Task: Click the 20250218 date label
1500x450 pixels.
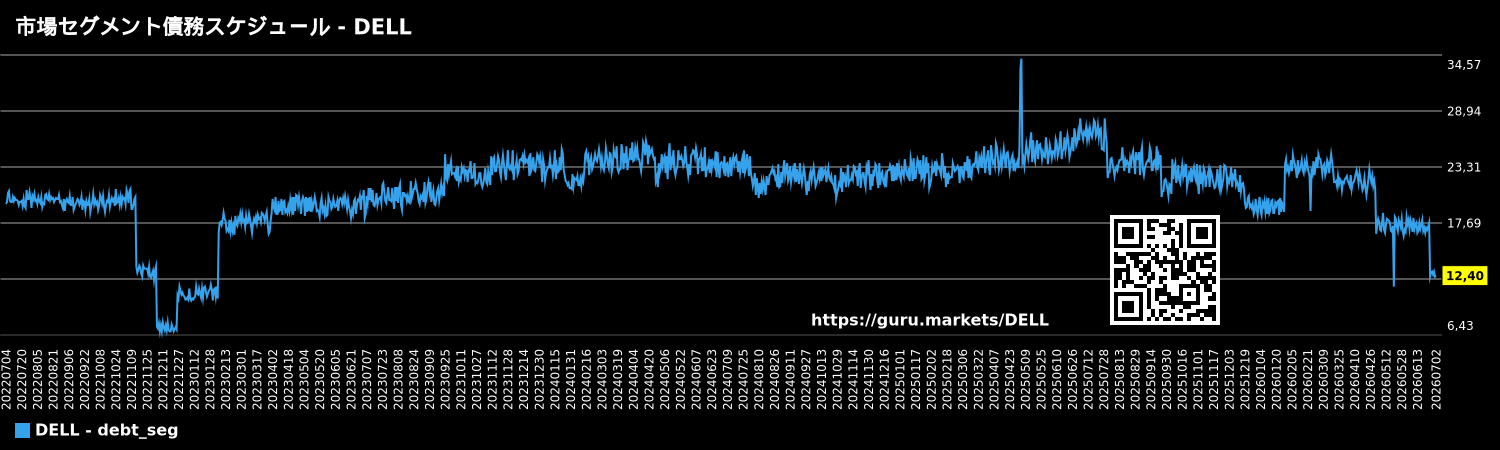Action: [x=946, y=378]
